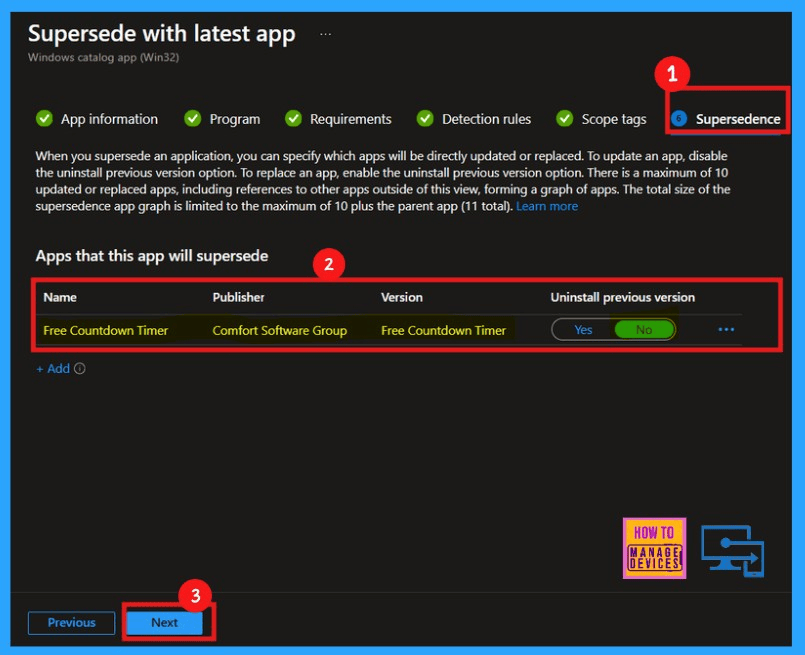Open the ellipsis menu next to page title
Image resolution: width=805 pixels, height=655 pixels.
[x=325, y=34]
